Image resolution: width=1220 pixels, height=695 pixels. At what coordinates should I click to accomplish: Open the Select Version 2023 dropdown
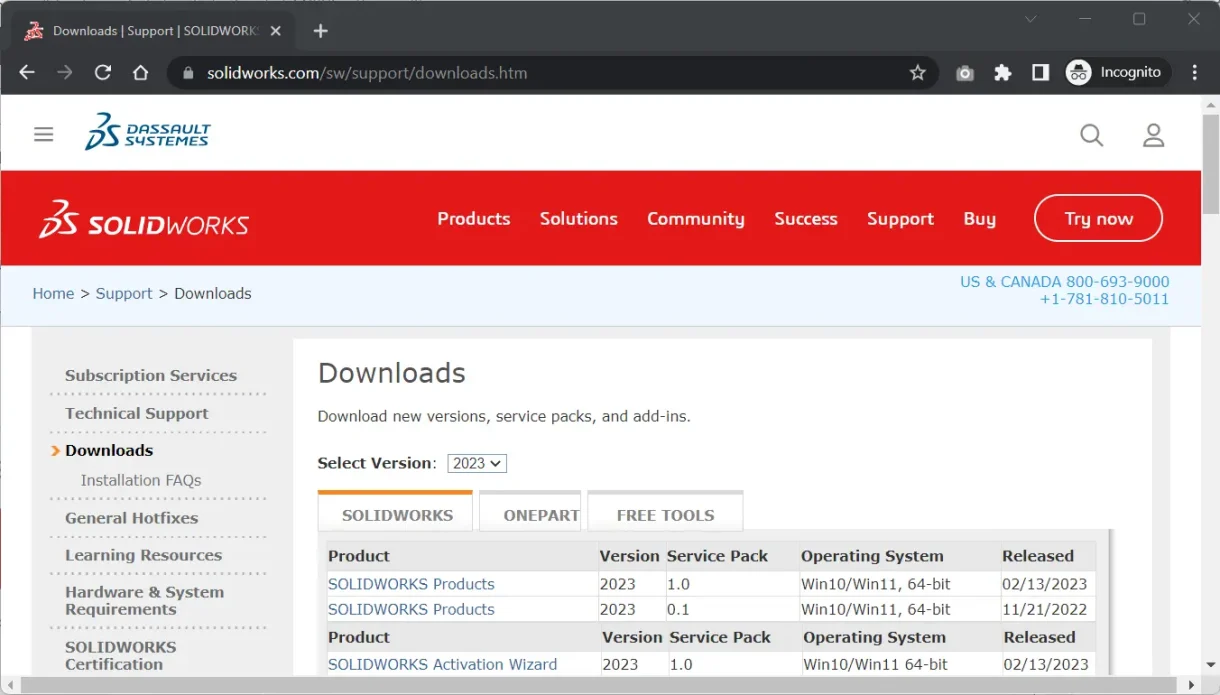(477, 463)
